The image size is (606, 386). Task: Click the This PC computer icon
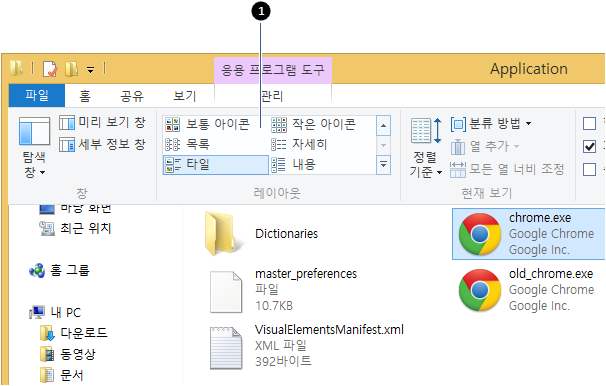(x=37, y=312)
